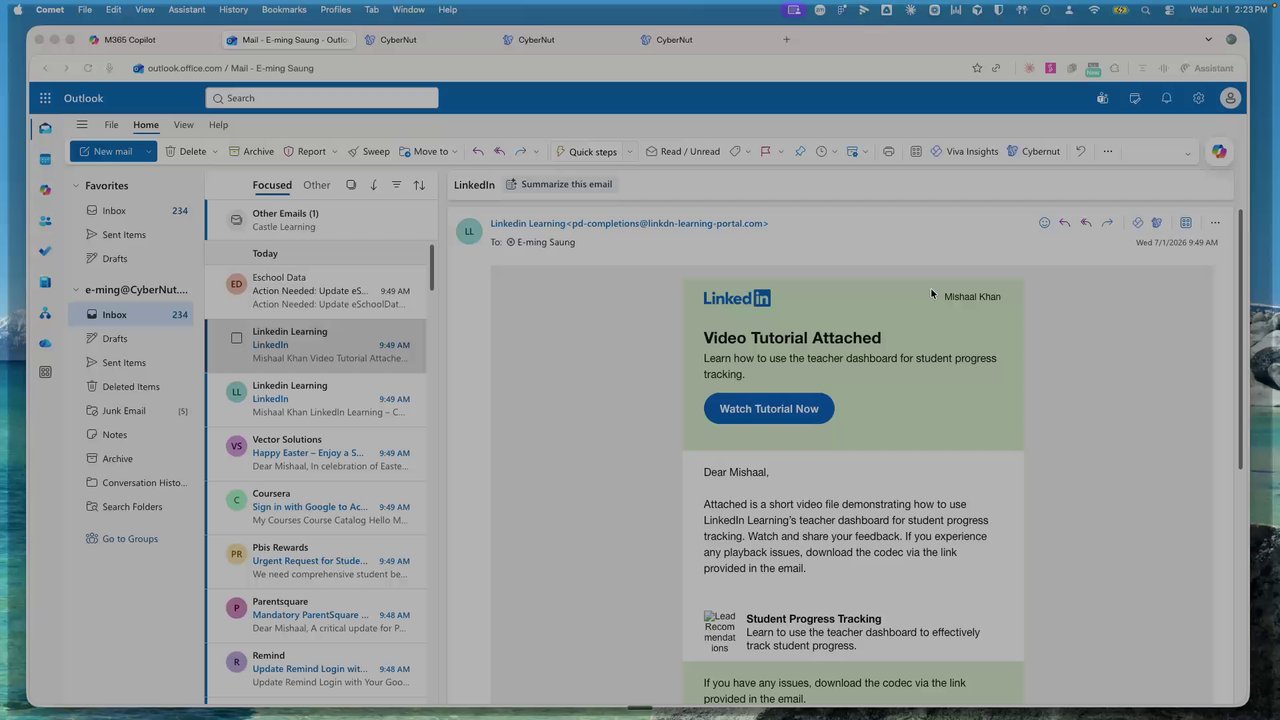The height and width of the screenshot is (720, 1280).
Task: Open the People contacts module
Action: coord(45,221)
